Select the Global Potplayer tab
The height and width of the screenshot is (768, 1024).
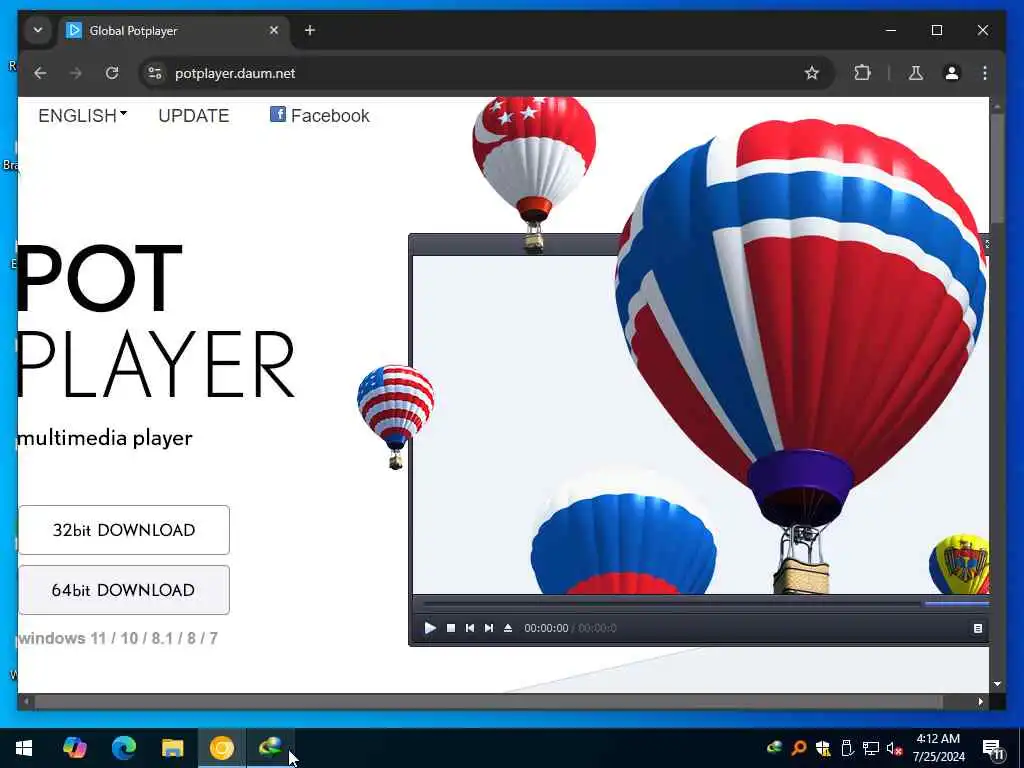click(x=175, y=31)
